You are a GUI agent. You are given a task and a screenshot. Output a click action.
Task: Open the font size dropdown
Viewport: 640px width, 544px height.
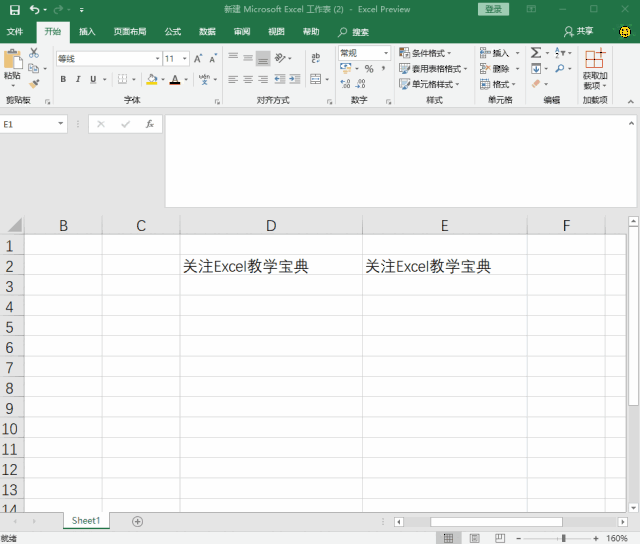click(184, 59)
